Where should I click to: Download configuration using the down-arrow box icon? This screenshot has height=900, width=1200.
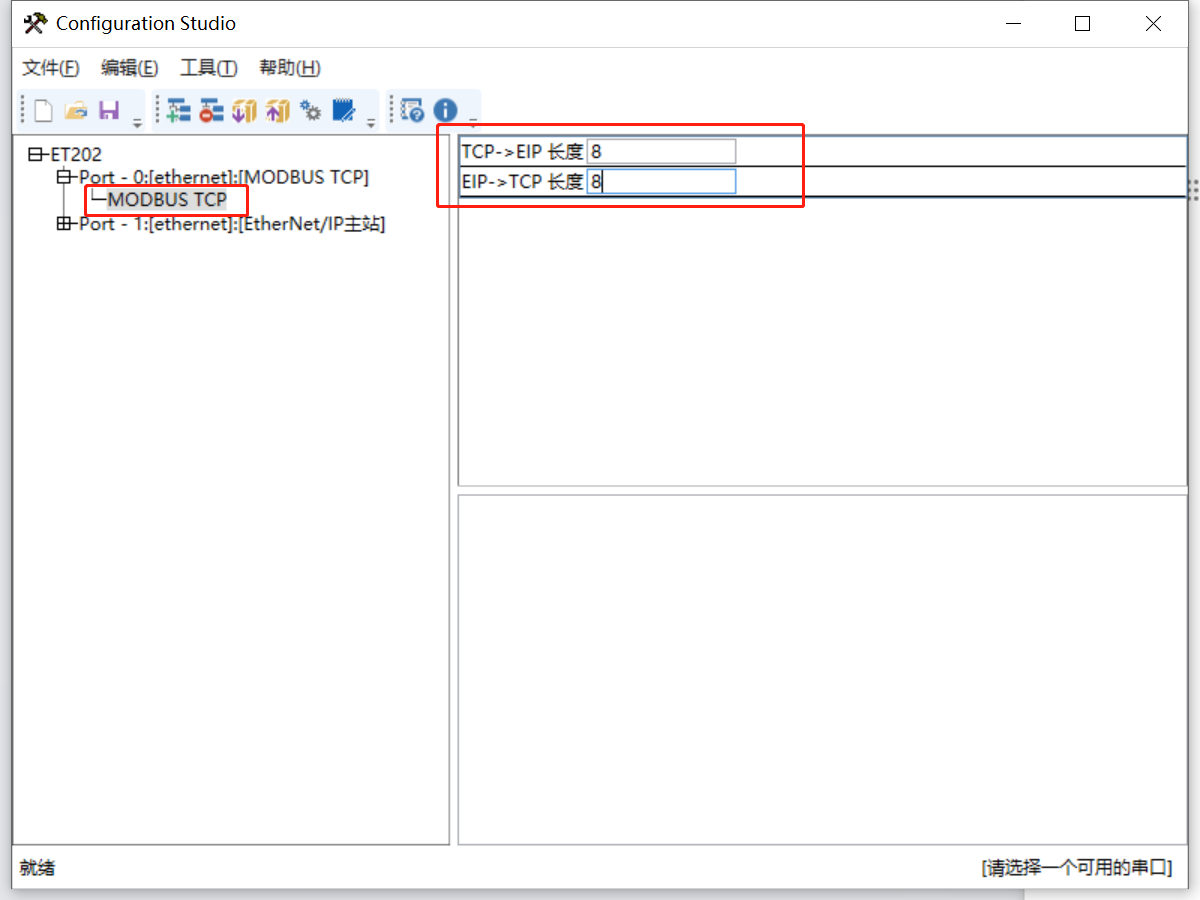[245, 111]
